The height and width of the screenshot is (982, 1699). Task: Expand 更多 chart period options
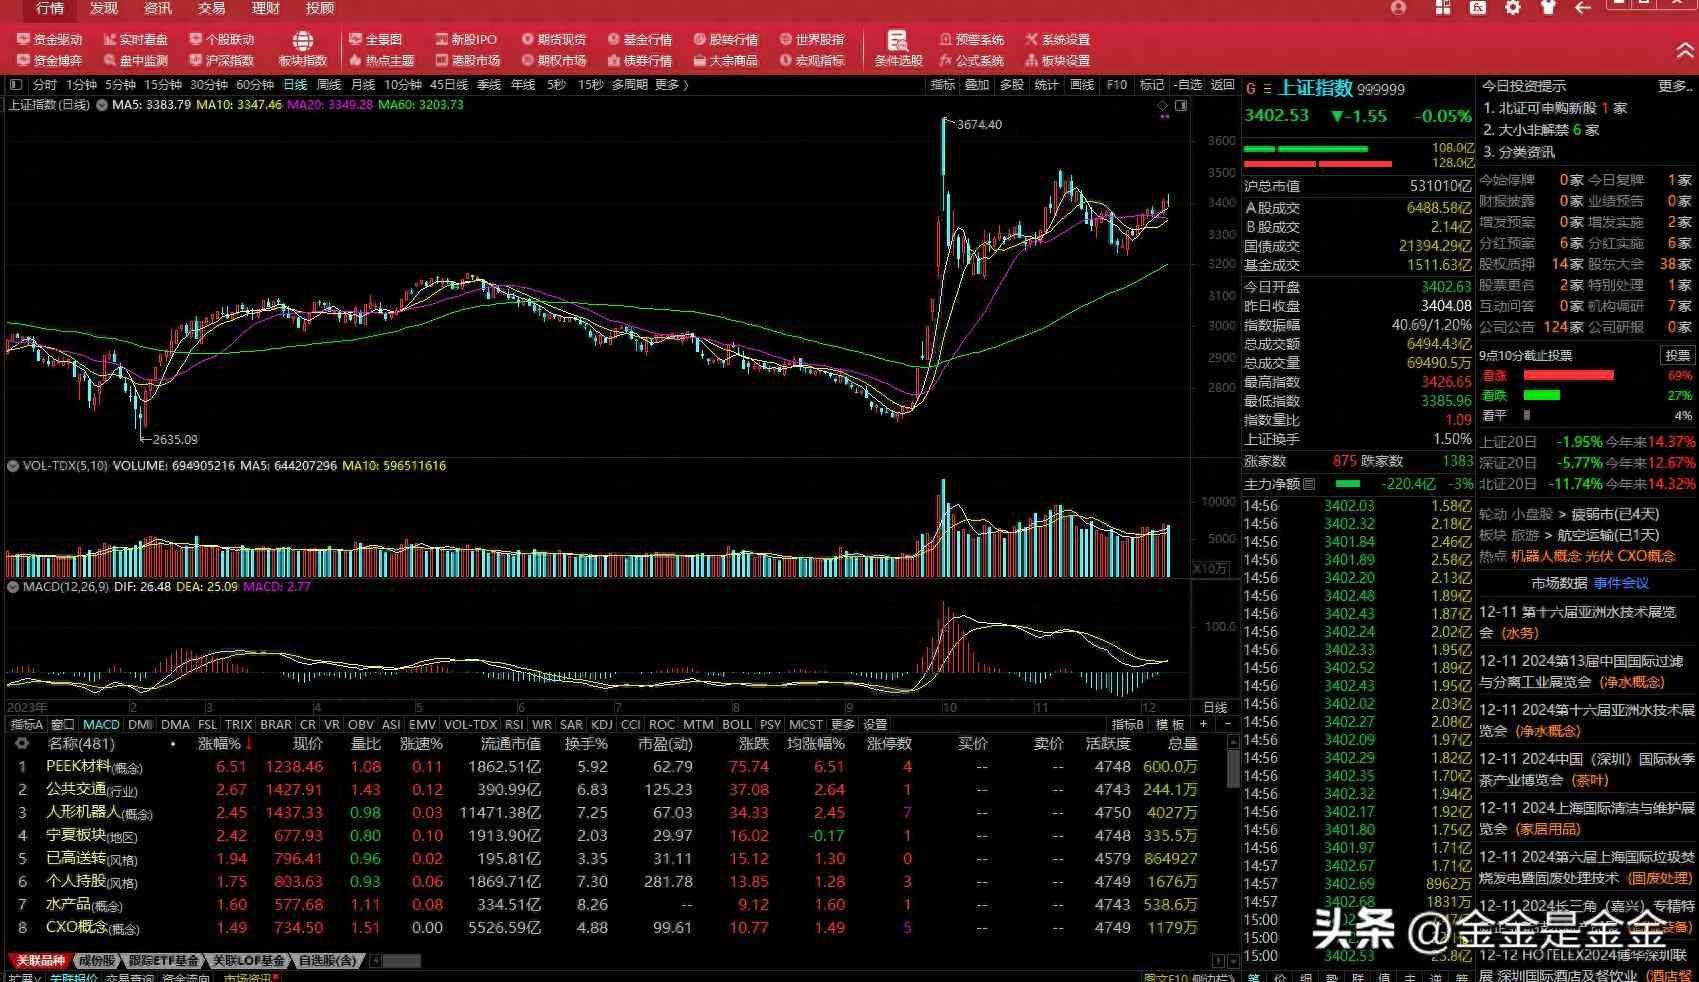click(x=671, y=85)
